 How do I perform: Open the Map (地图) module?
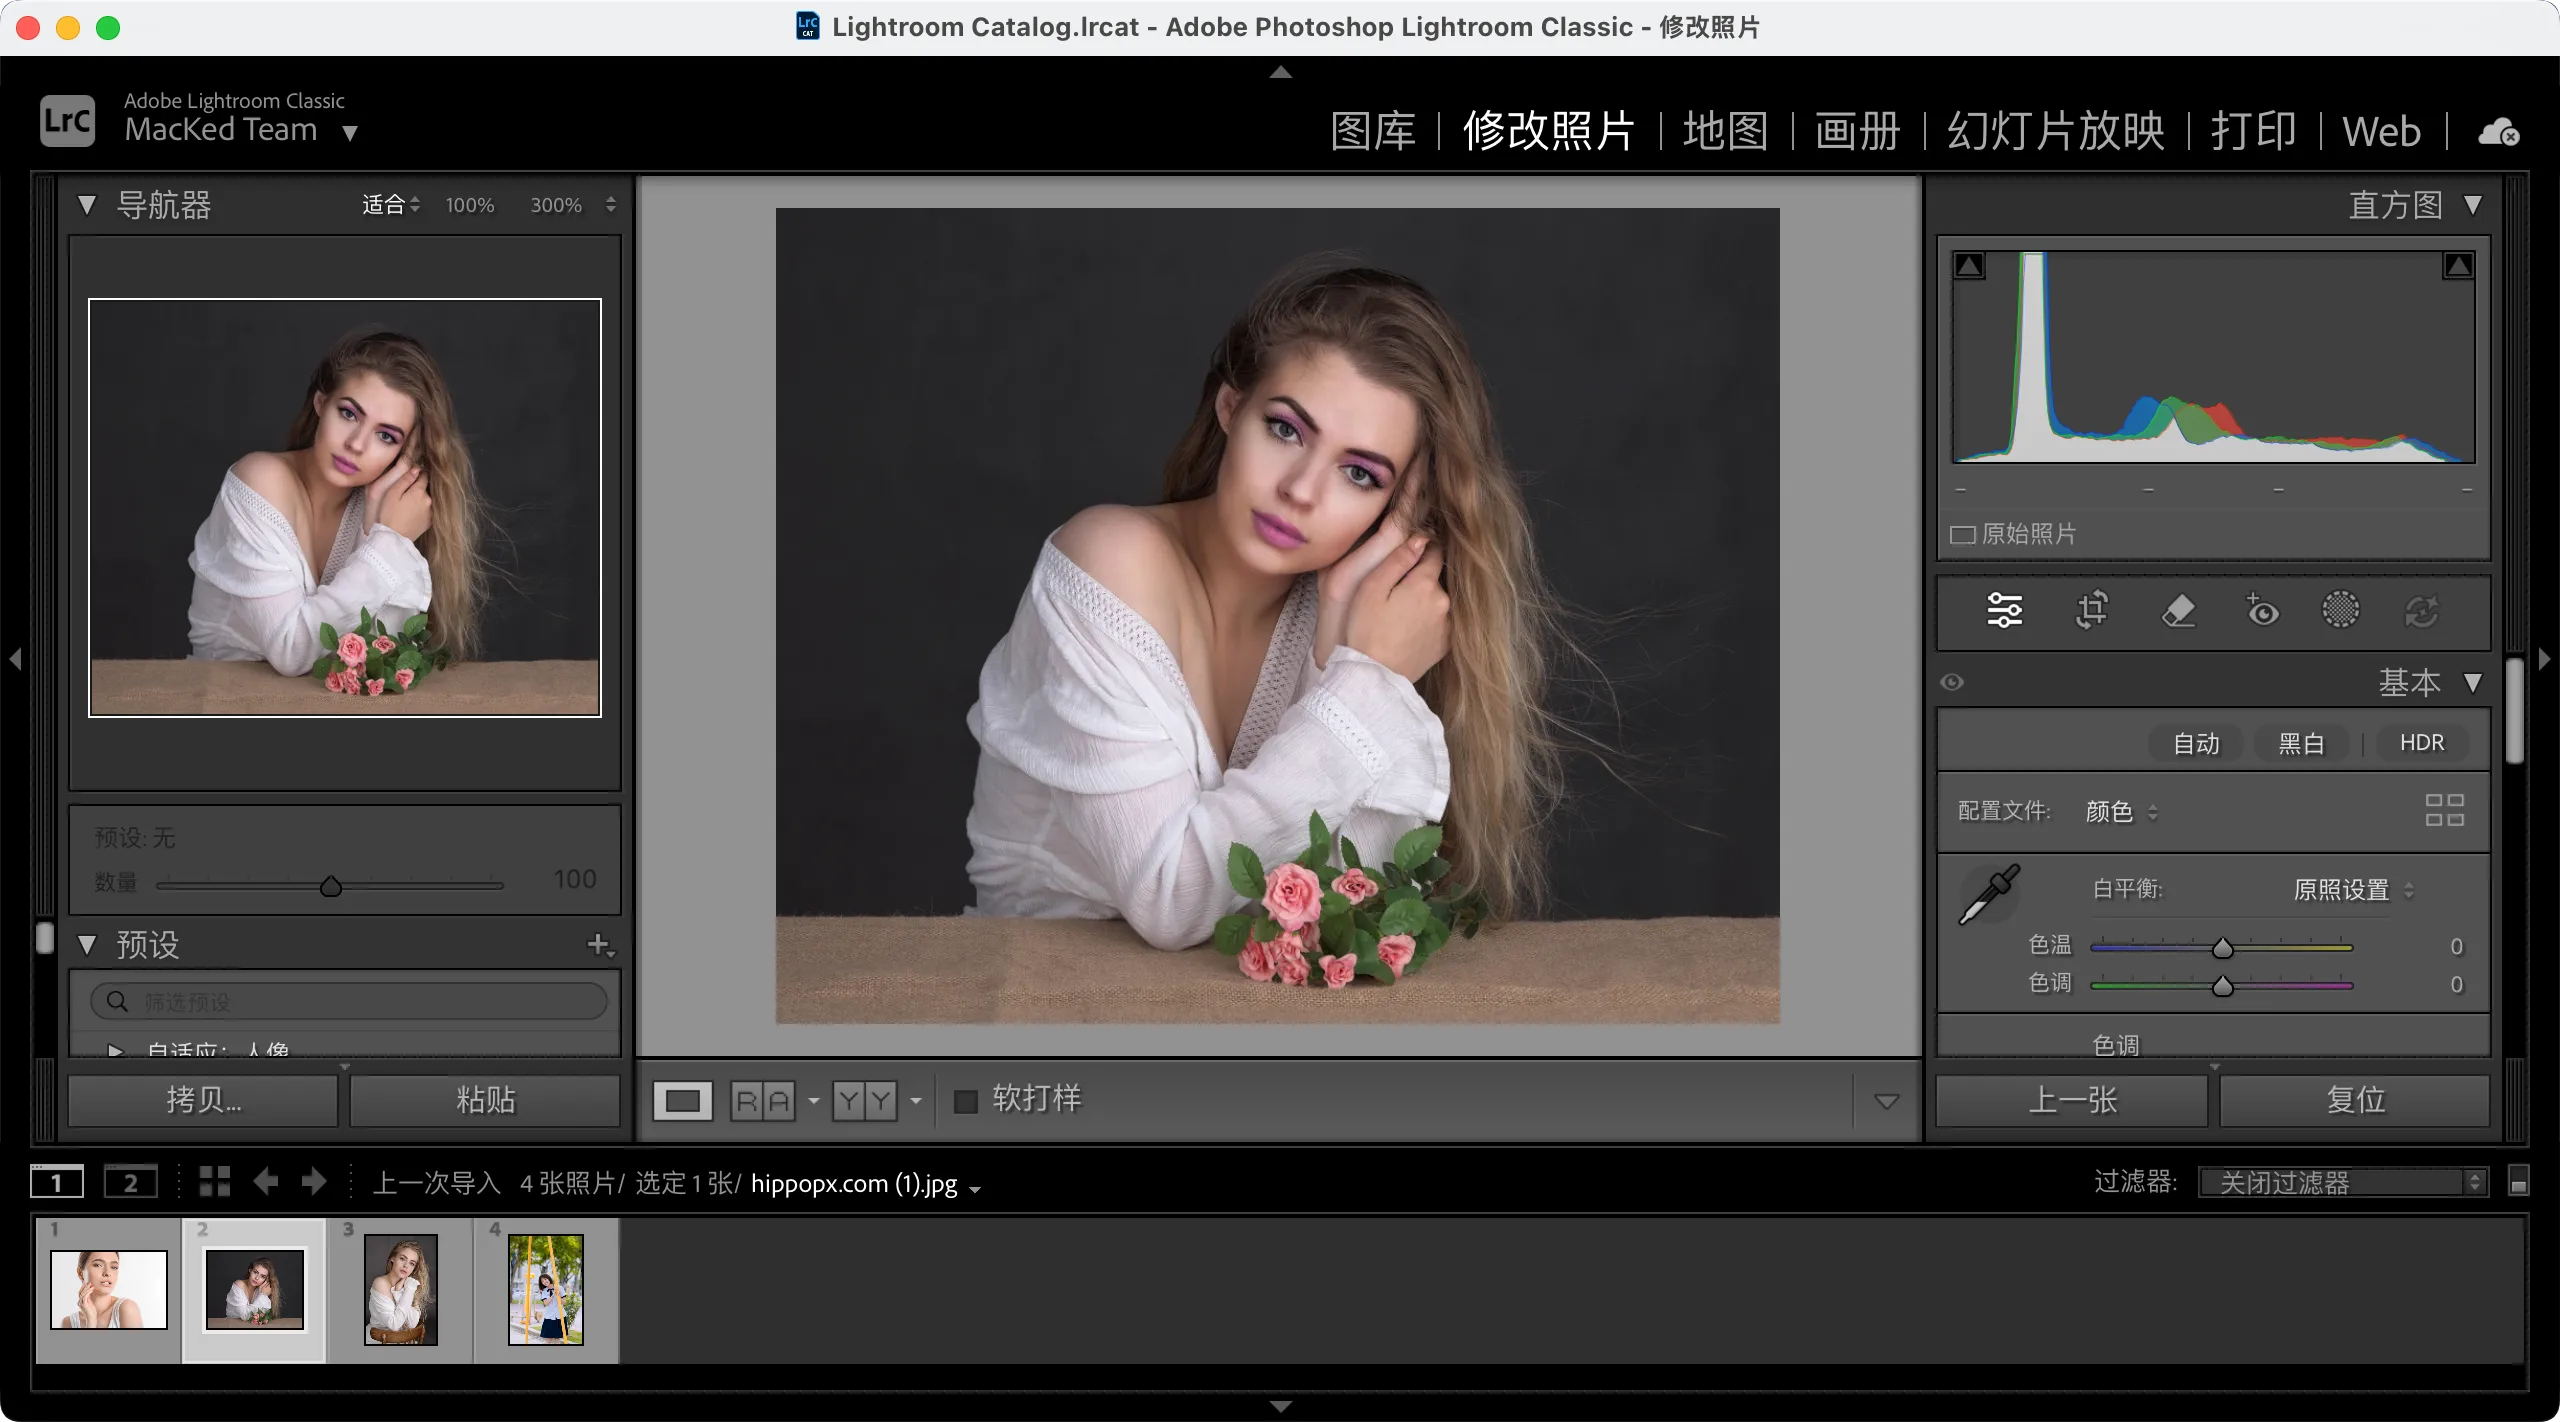(1725, 132)
